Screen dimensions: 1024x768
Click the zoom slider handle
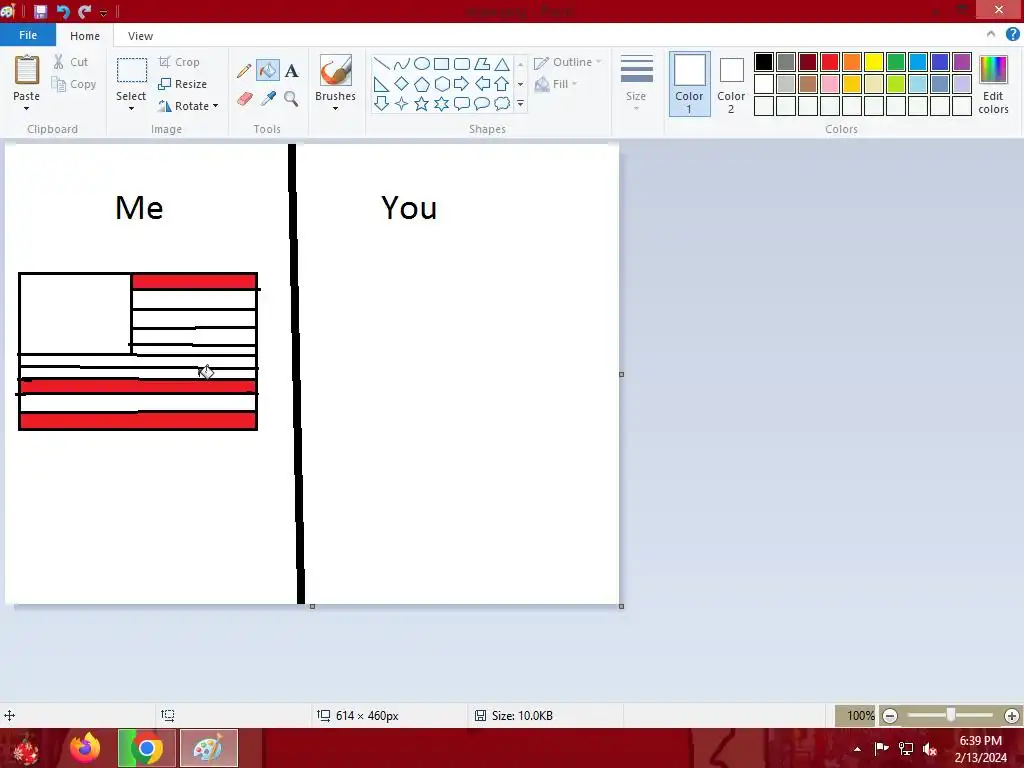pos(951,715)
